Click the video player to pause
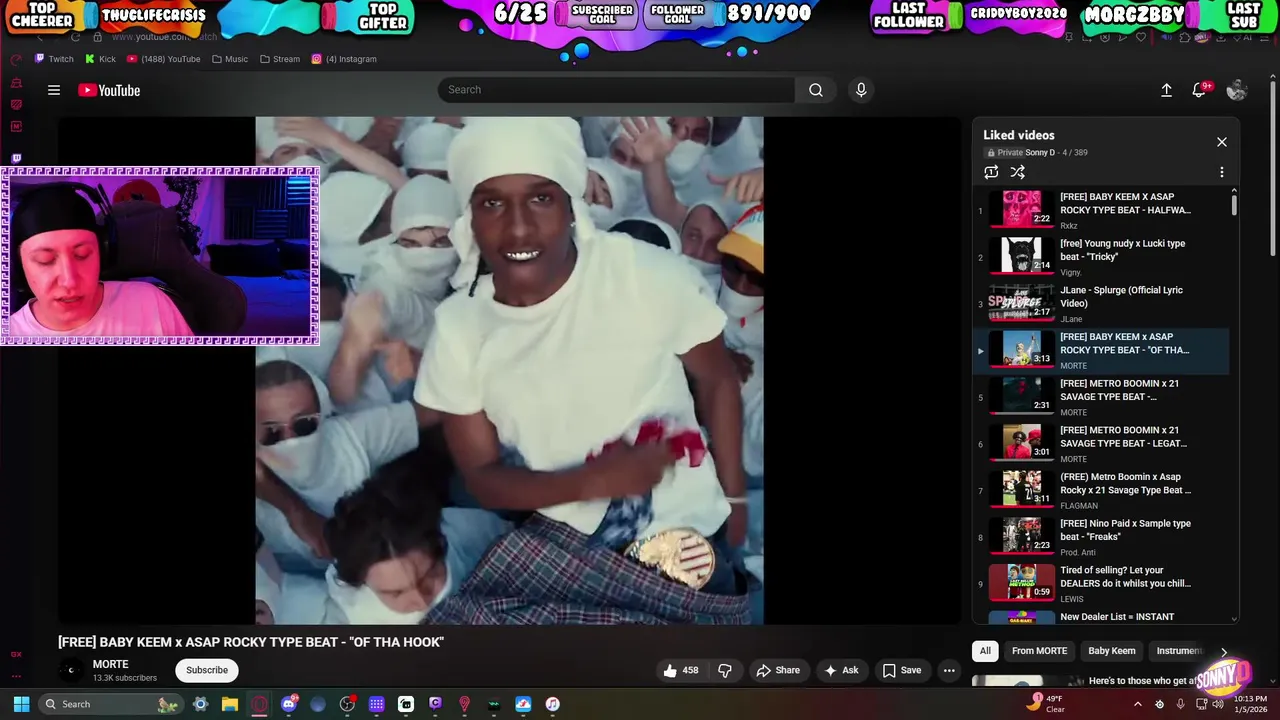 pos(509,370)
